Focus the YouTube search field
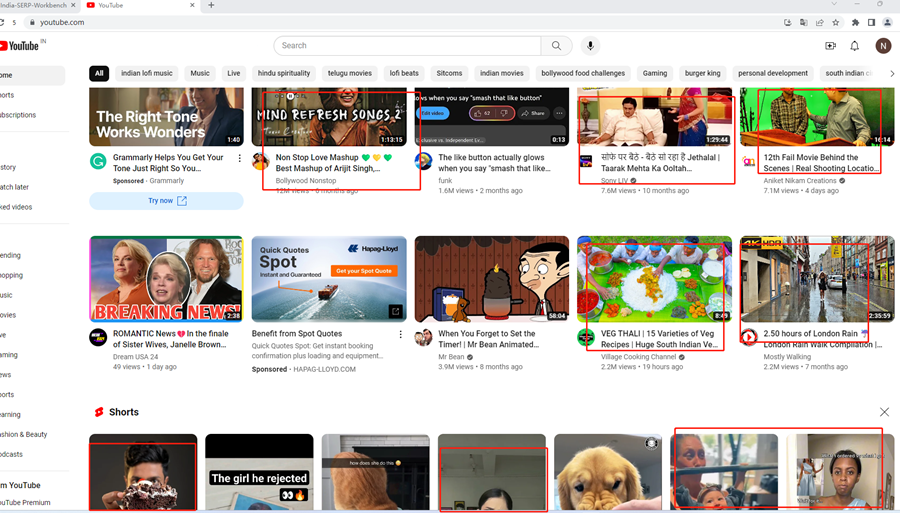Screen dimensions: 900x513 click(408, 46)
